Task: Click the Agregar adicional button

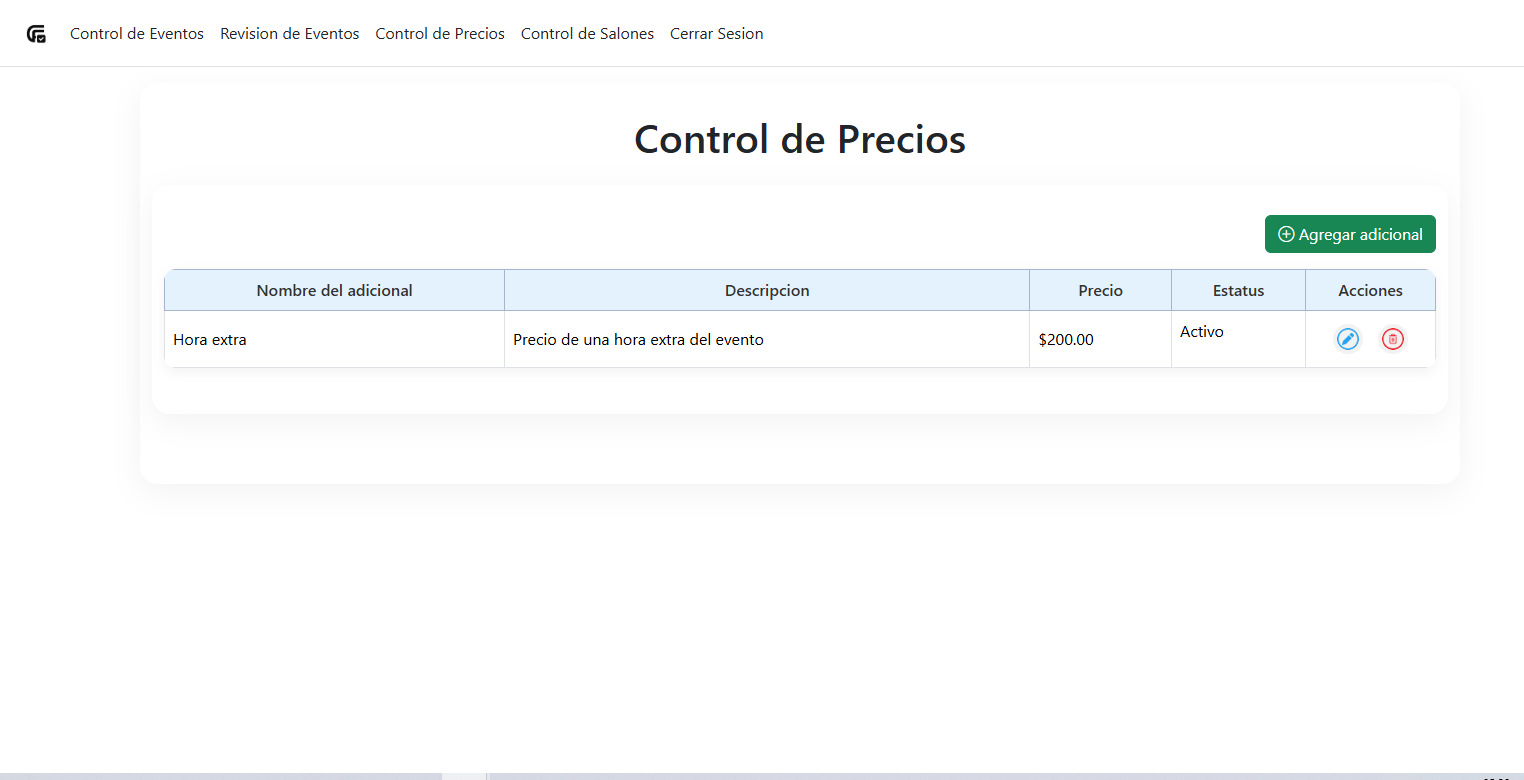Action: pos(1350,234)
